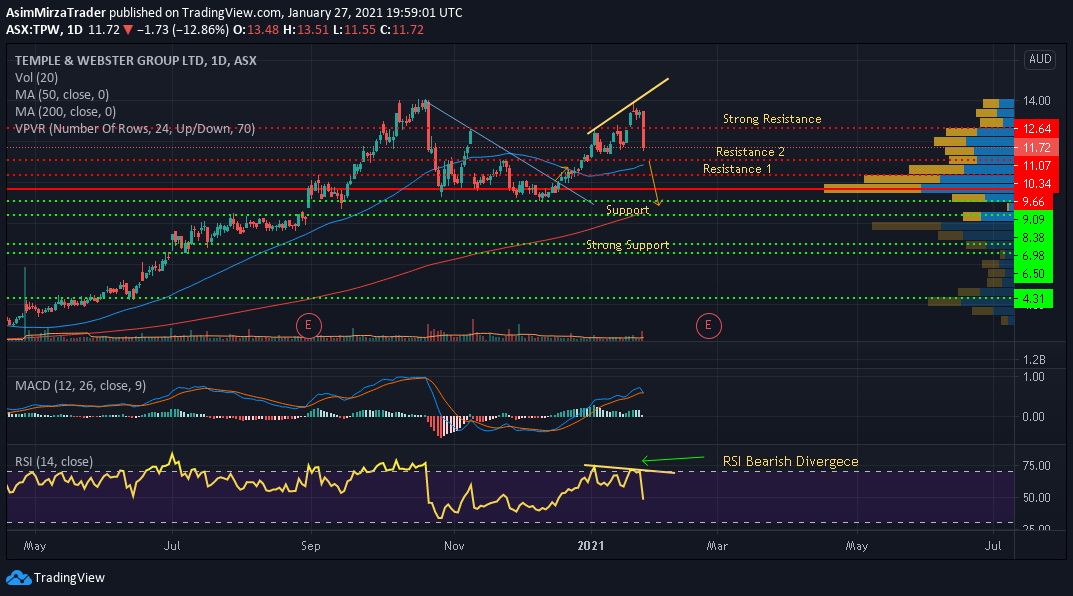Viewport: 1073px width, 596px height.
Task: Click the VPVR indicator legend
Action: coord(135,129)
